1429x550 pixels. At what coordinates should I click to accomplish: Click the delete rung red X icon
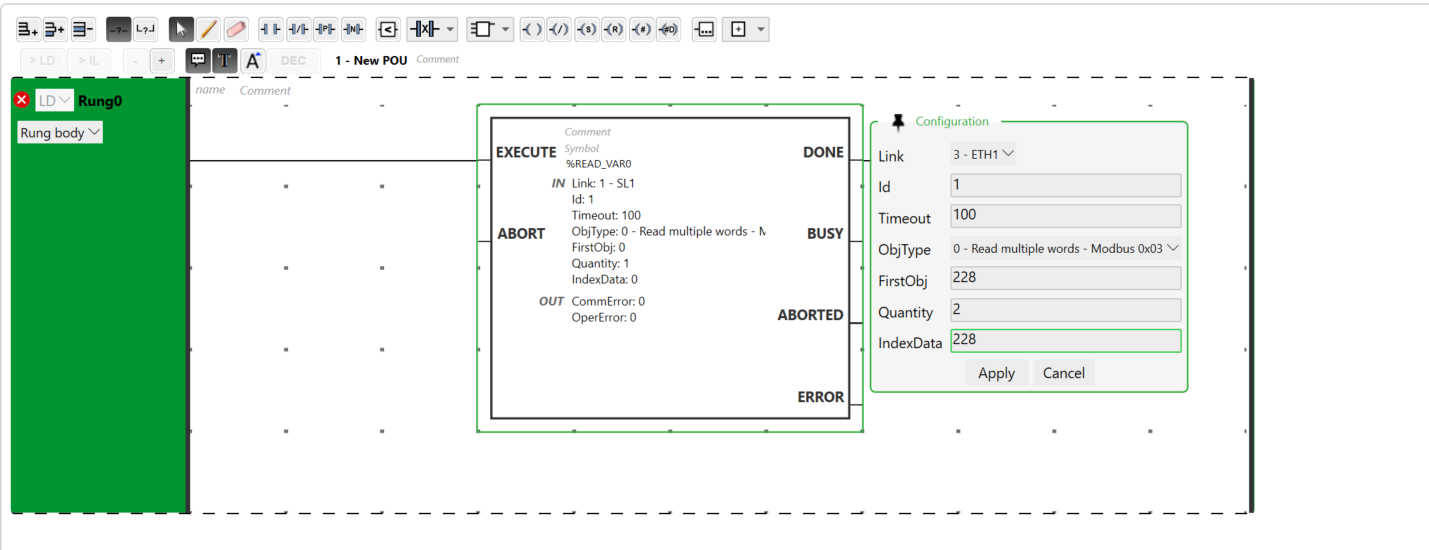pyautogui.click(x=22, y=100)
